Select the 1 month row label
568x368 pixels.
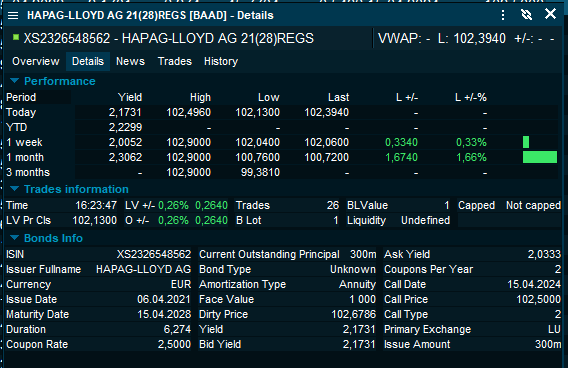(x=25, y=158)
